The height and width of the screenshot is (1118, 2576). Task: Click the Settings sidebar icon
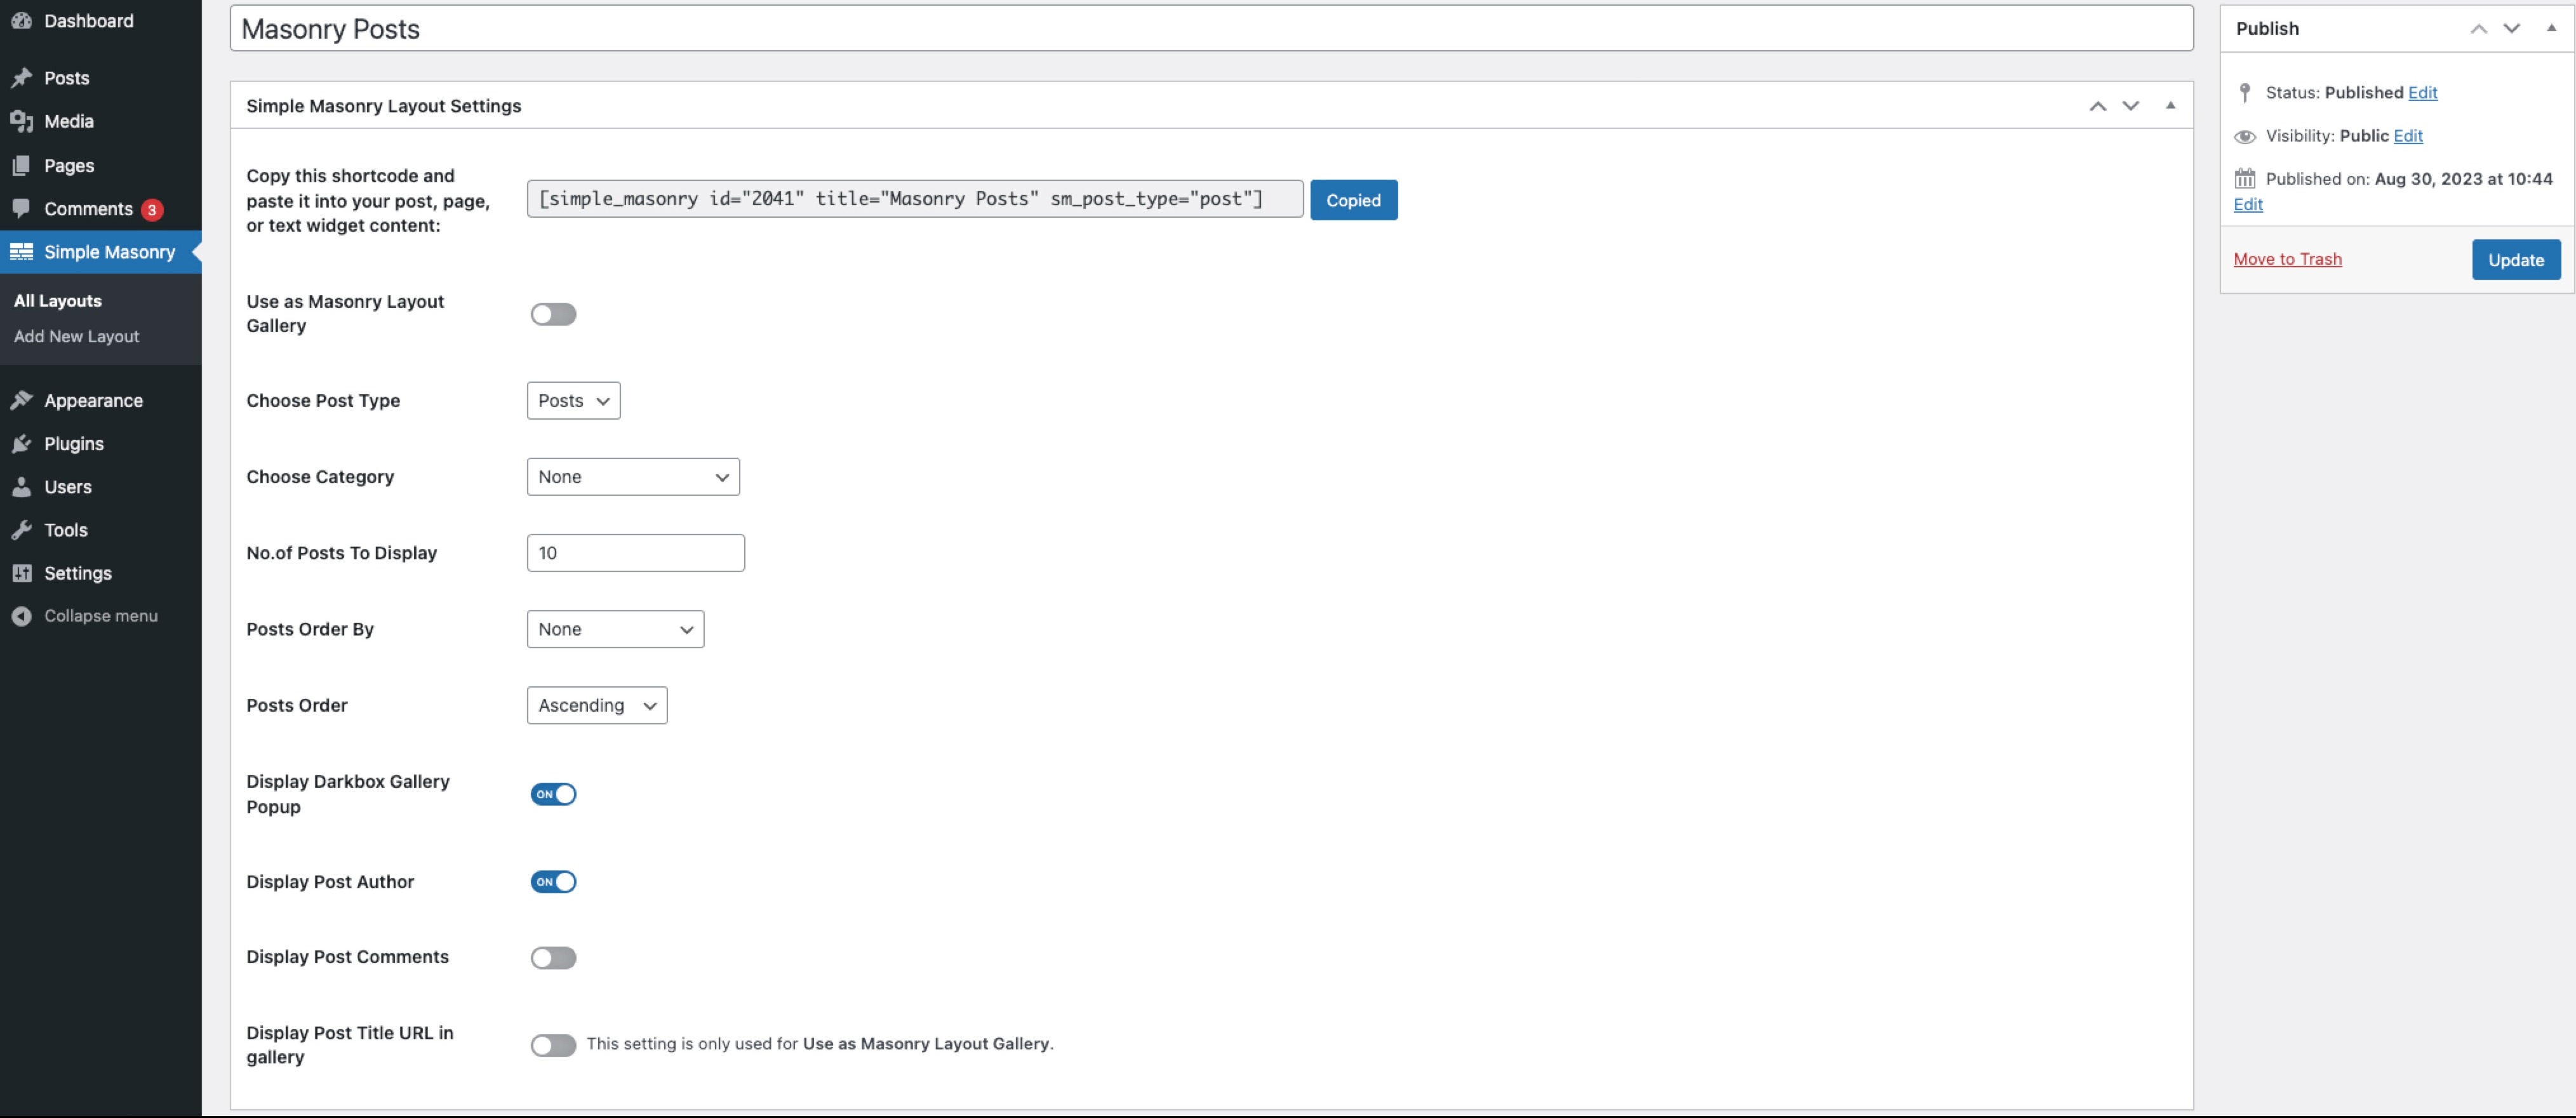click(23, 573)
